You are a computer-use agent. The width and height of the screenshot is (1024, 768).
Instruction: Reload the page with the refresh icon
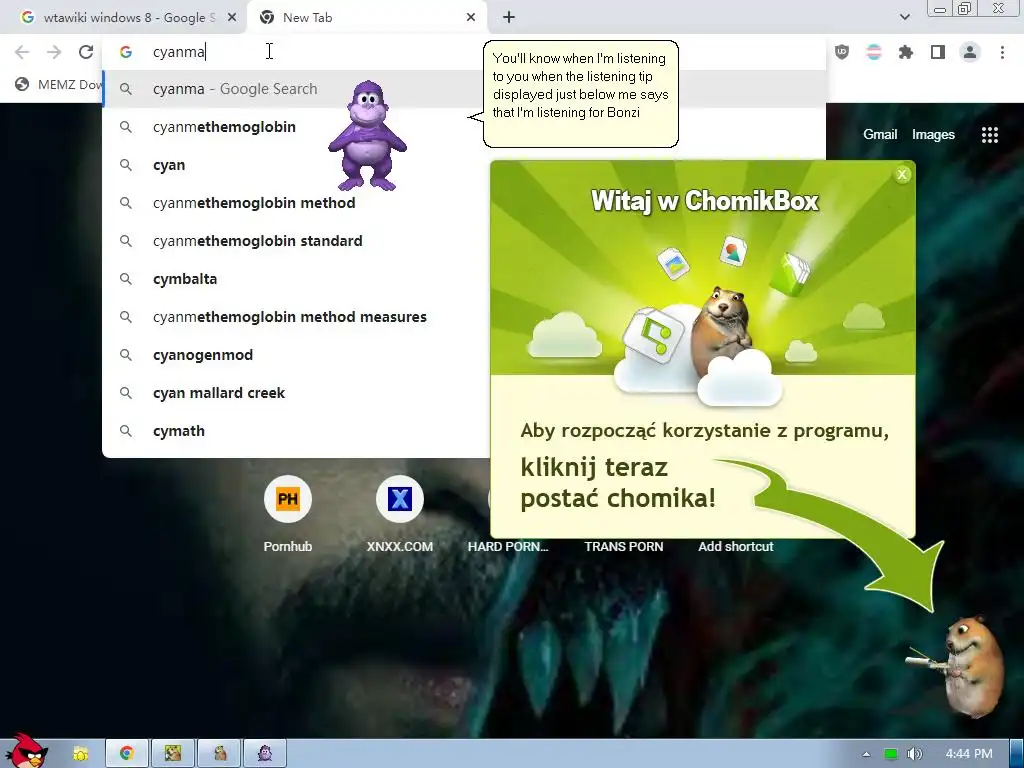coord(86,52)
